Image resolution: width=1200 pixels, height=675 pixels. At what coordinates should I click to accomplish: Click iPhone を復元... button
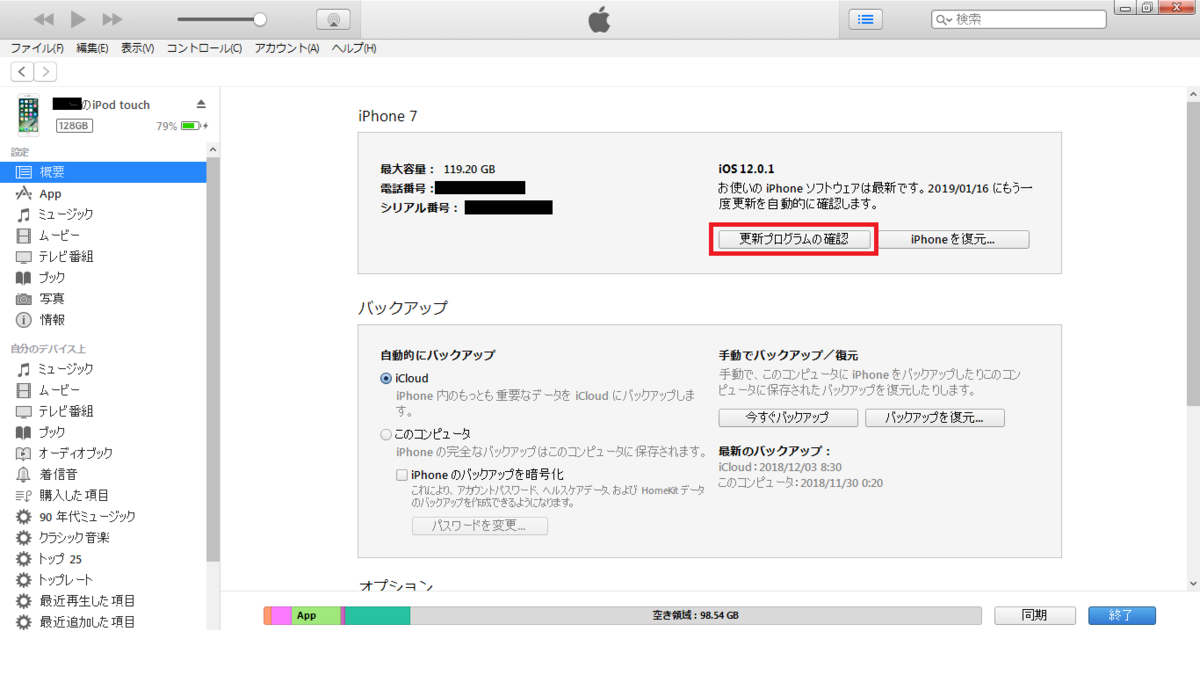tap(952, 240)
